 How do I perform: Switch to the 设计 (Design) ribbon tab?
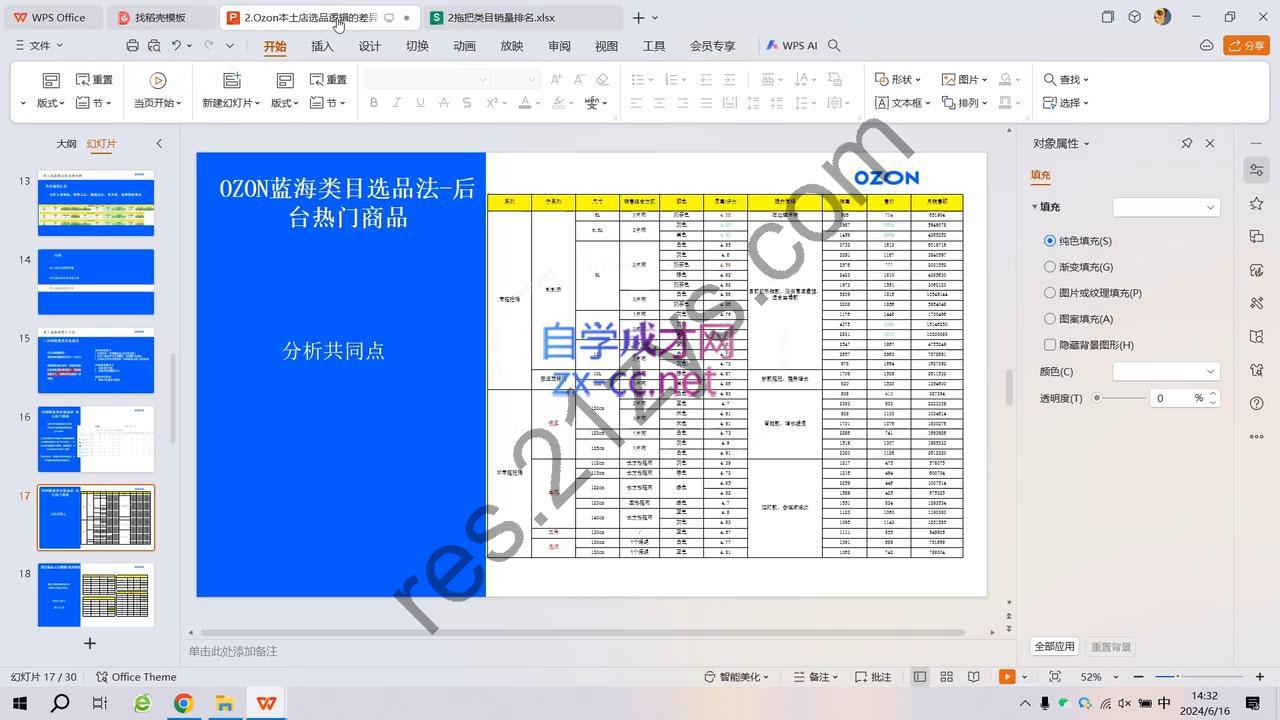(x=370, y=46)
